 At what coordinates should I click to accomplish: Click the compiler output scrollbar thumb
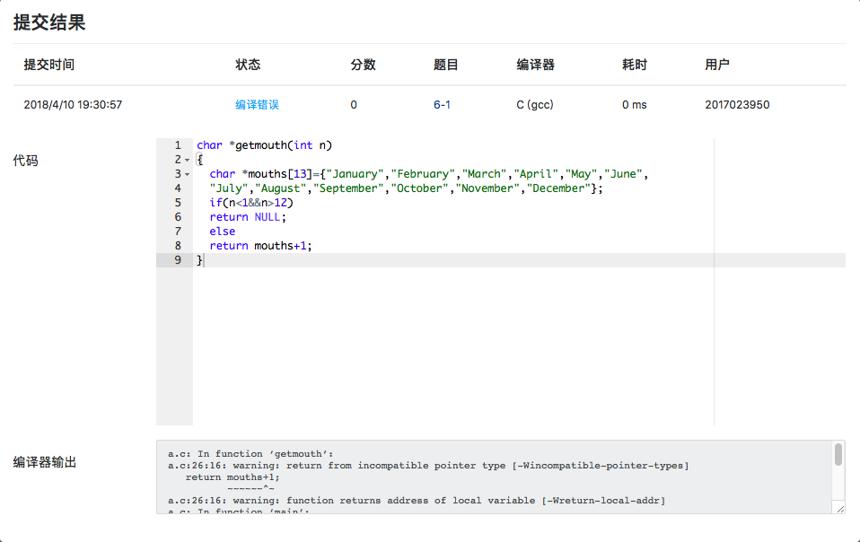coord(838,455)
